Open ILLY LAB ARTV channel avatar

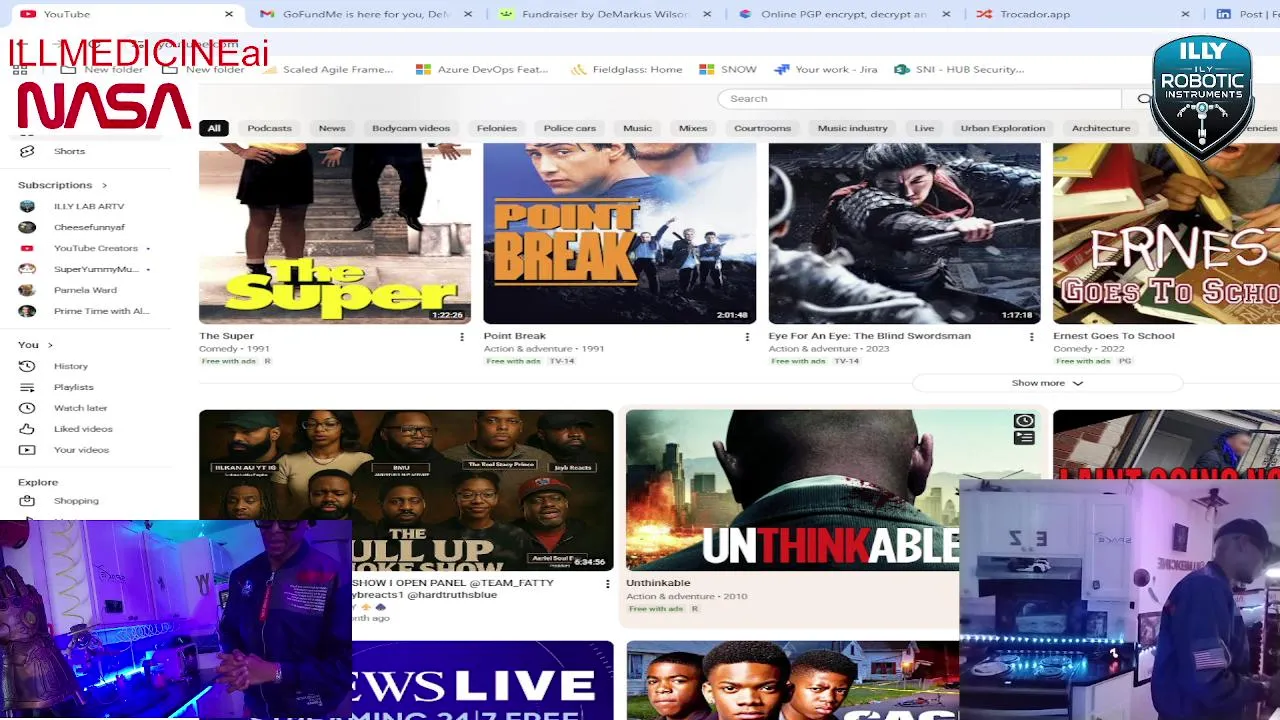click(27, 206)
